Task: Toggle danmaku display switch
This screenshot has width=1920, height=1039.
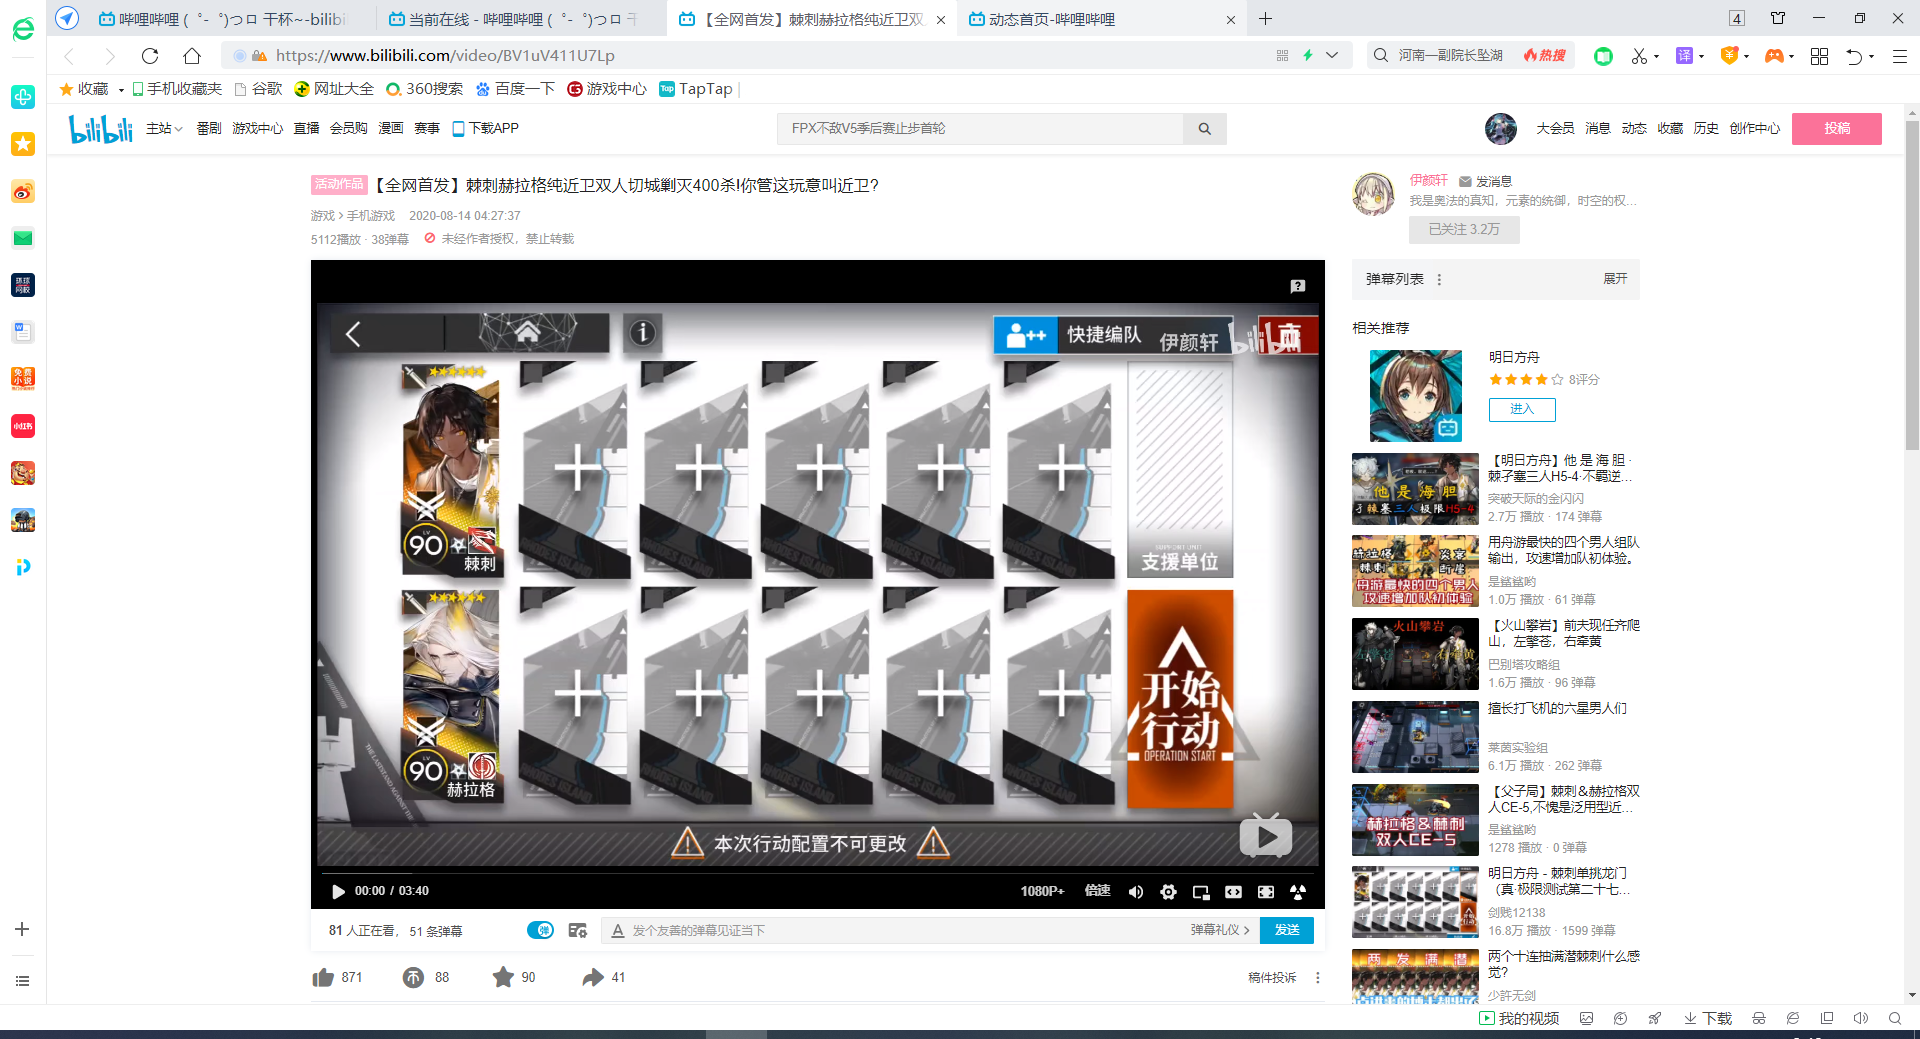Action: [540, 930]
